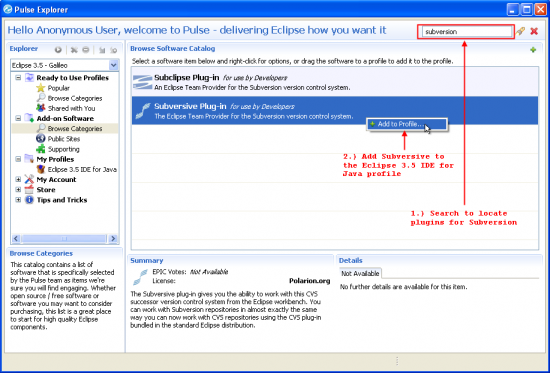Choose Add to Profile from context menu
550x373 pixels.
(x=407, y=124)
